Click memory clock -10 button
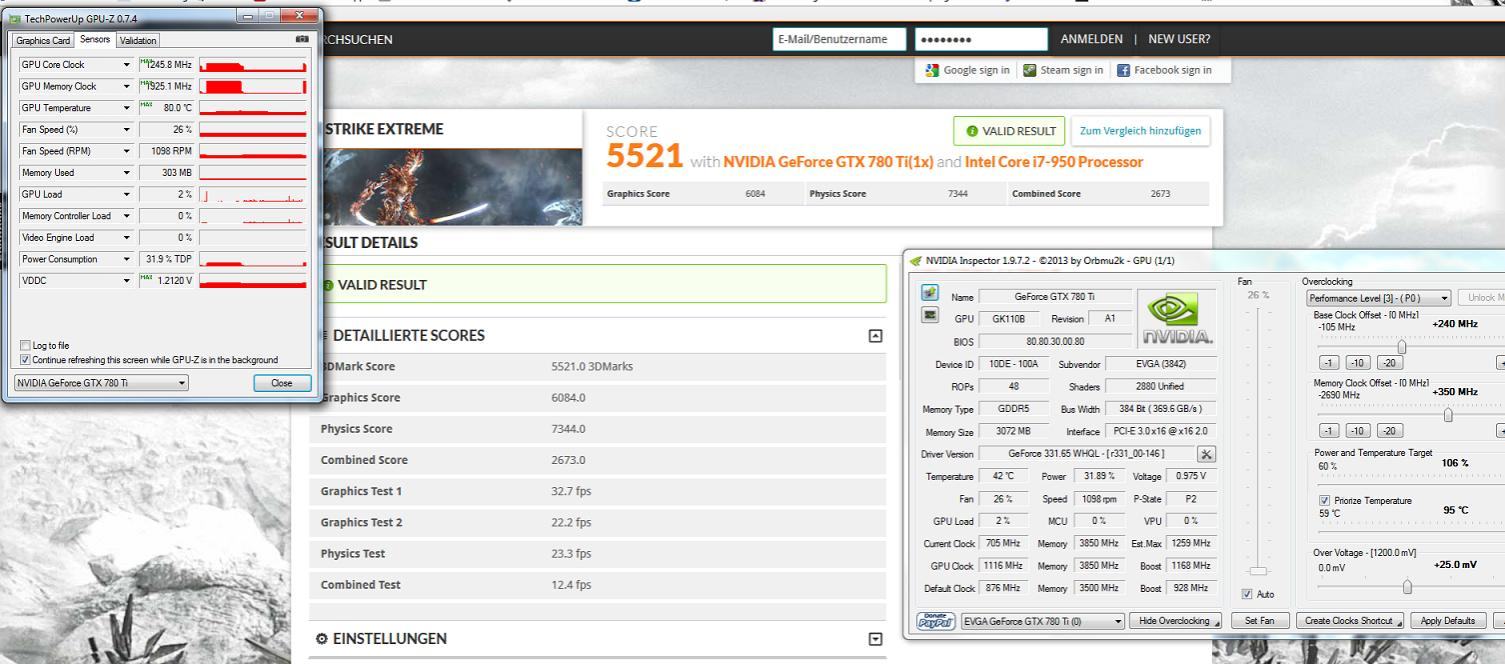The width and height of the screenshot is (1505, 664). coord(1358,430)
